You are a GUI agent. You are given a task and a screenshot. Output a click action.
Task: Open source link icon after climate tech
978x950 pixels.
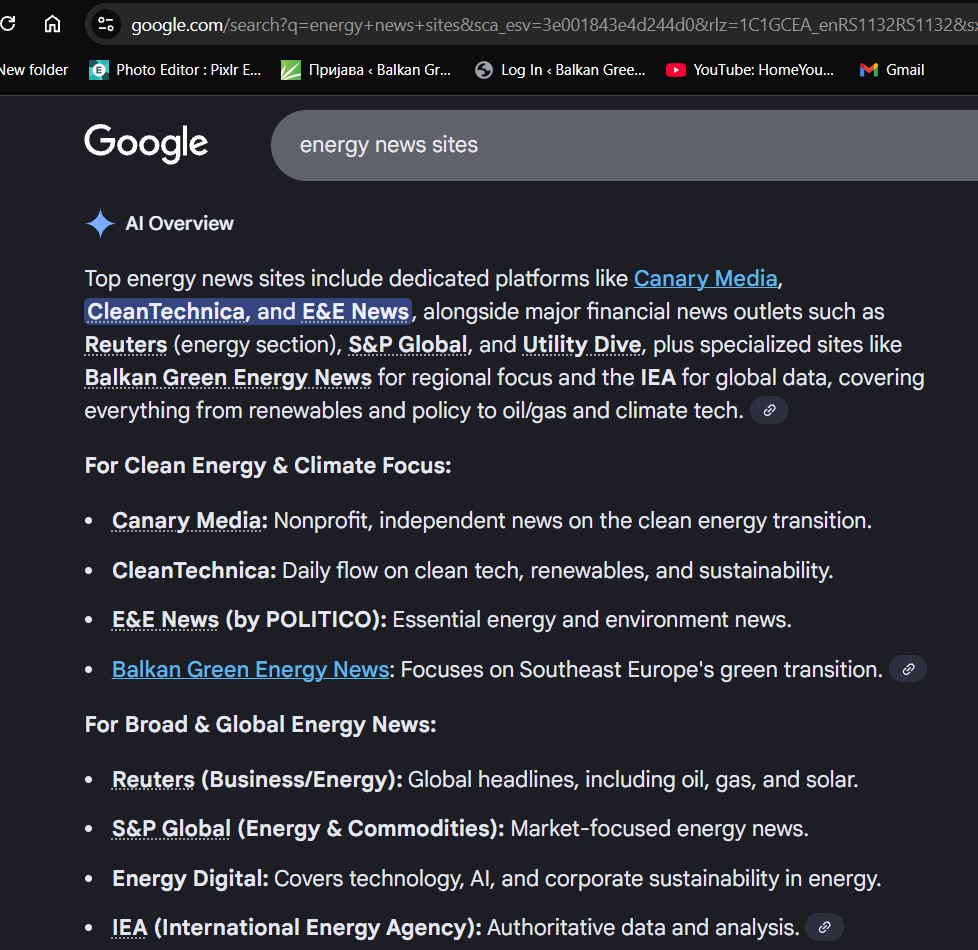(769, 410)
